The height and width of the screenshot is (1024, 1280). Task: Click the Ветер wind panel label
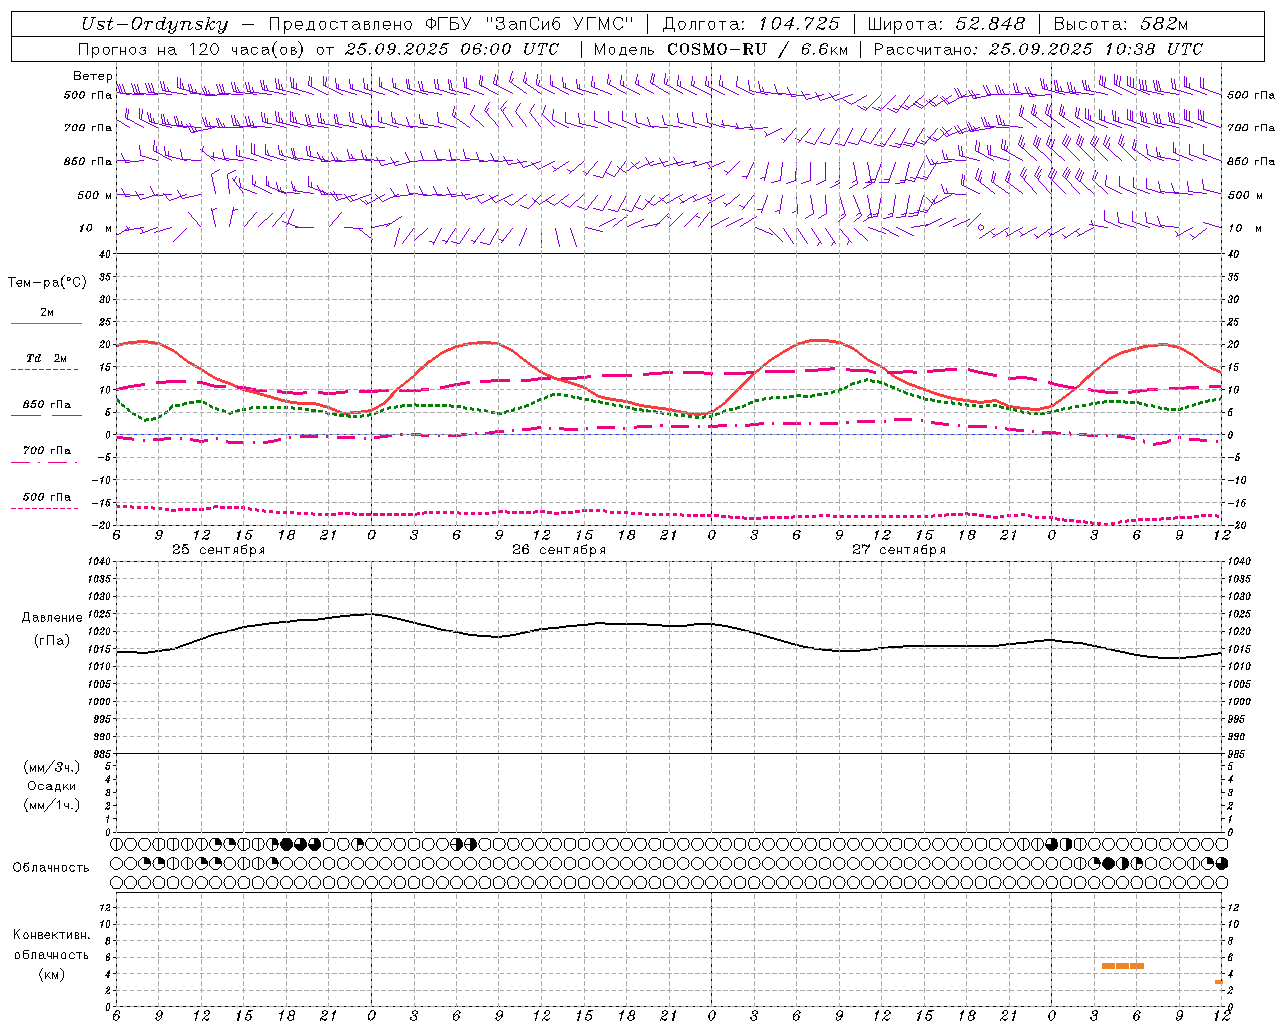[x=93, y=76]
